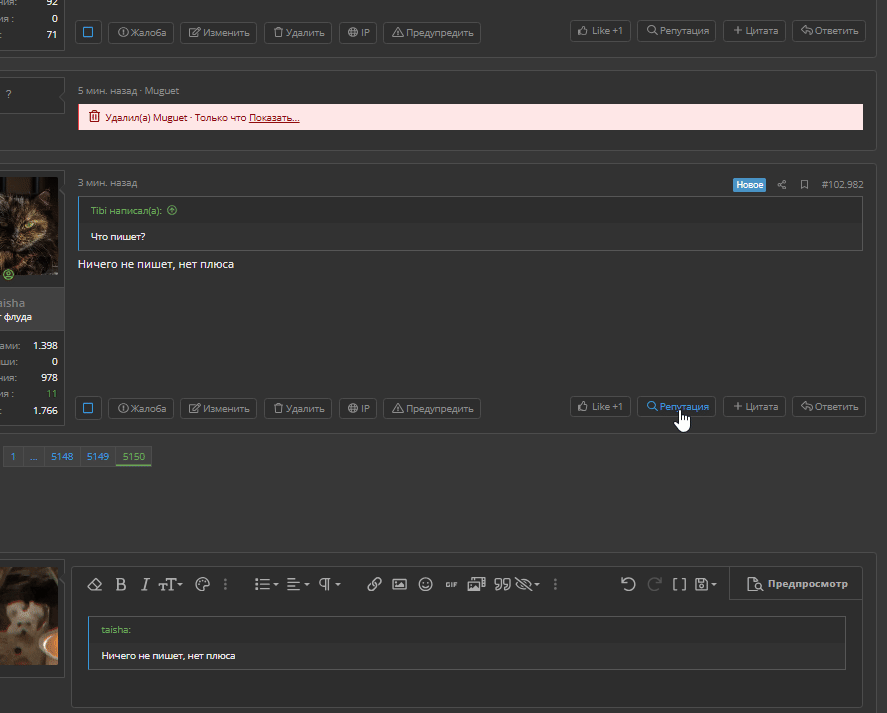Tick the checkbox on the top post

[x=88, y=32]
